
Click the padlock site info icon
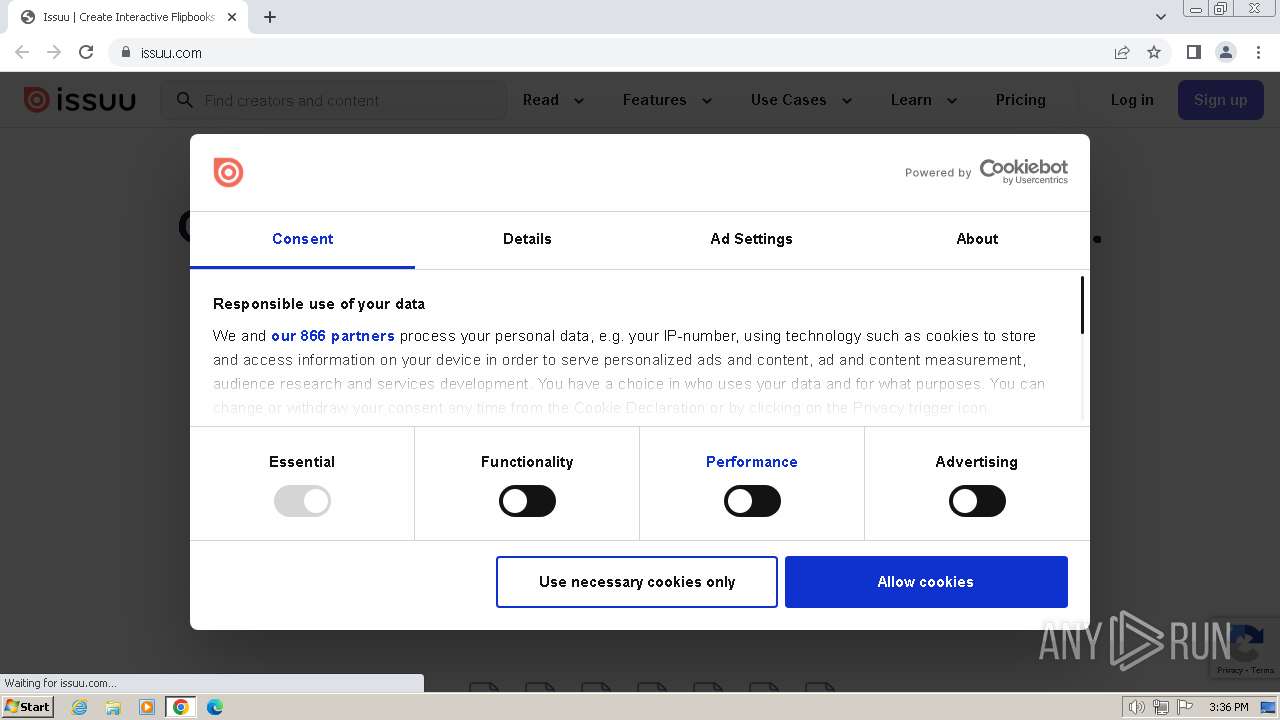pyautogui.click(x=125, y=52)
